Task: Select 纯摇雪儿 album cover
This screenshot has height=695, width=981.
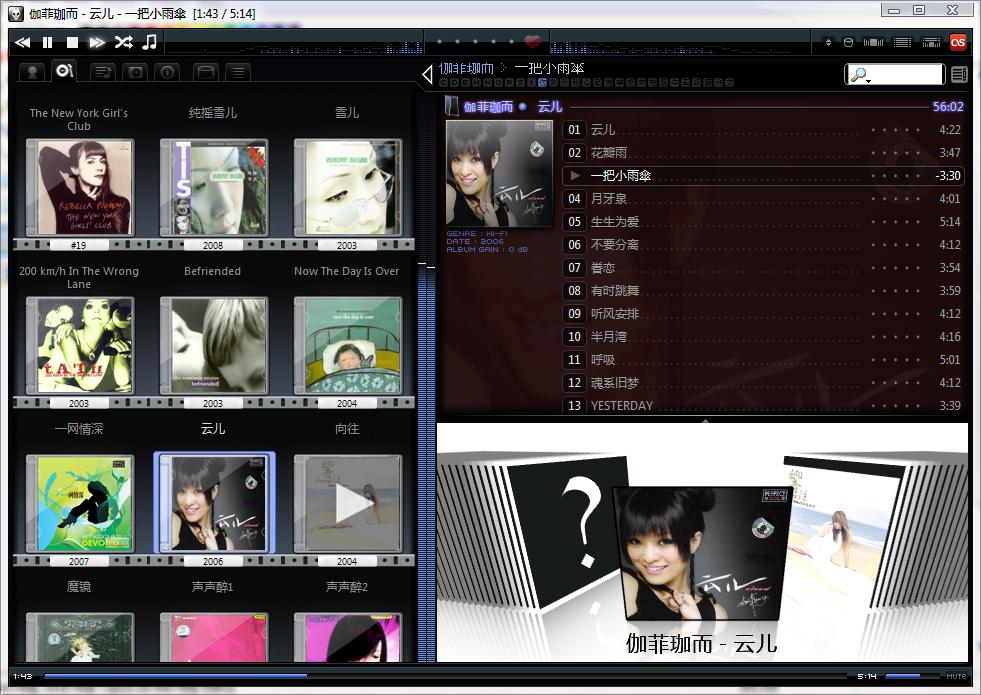Action: [x=214, y=188]
